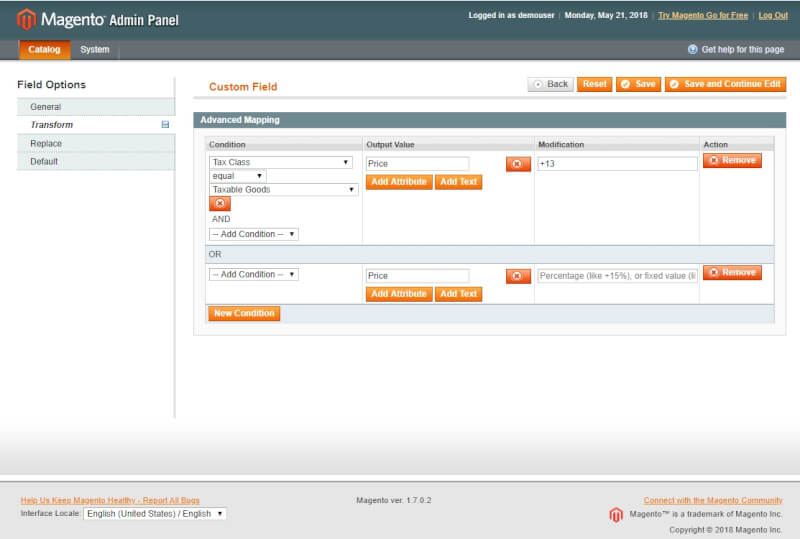Image resolution: width=800 pixels, height=539 pixels.
Task: Click the New Condition button
Action: tap(244, 313)
